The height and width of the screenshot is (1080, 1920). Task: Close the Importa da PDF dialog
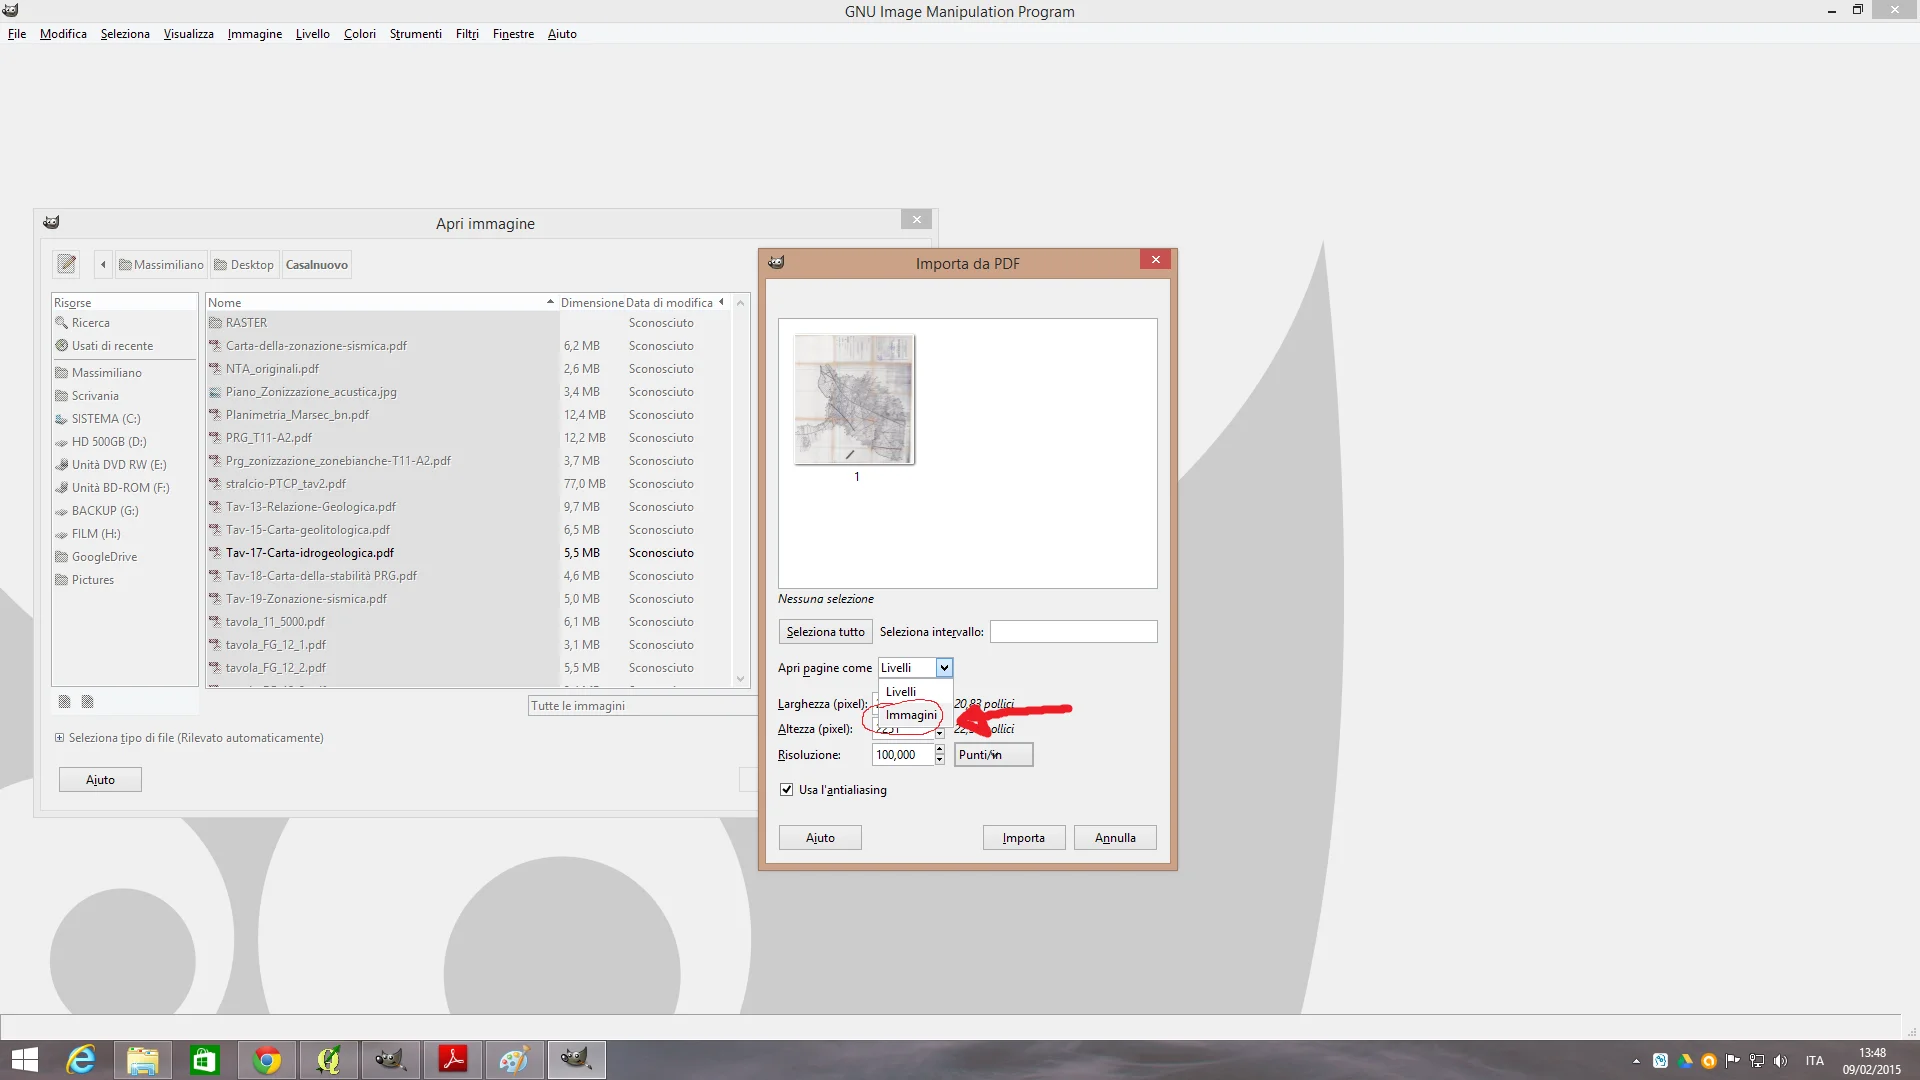tap(1155, 260)
